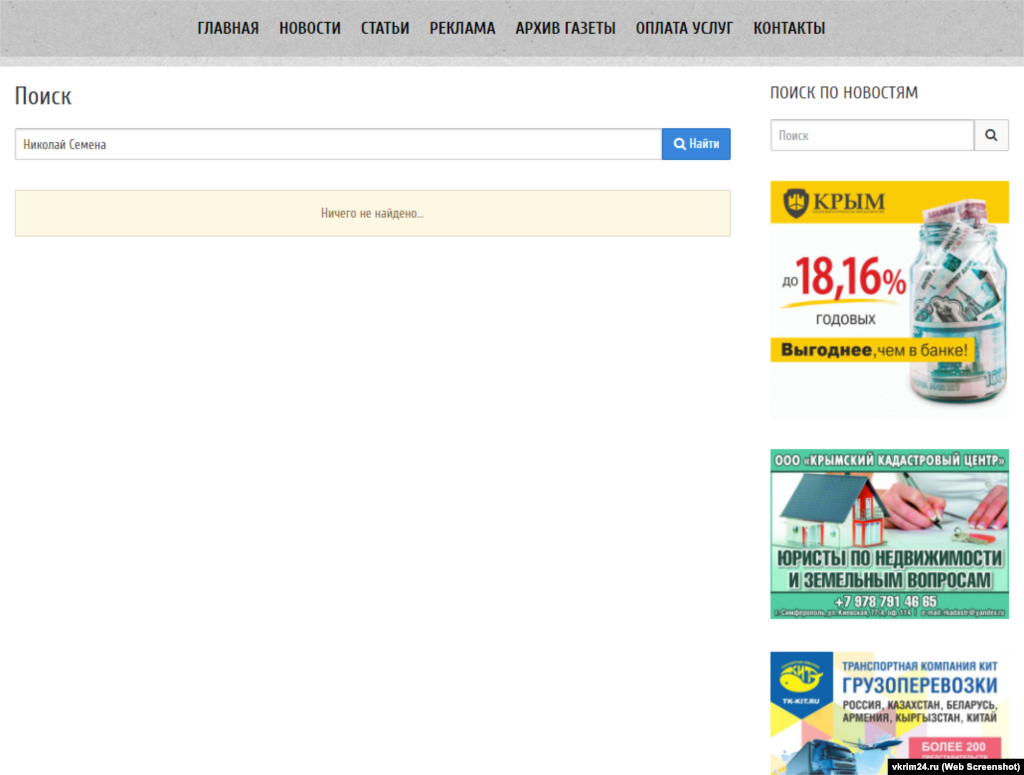
Task: Open АРХИВ ГАЗЕТЫ from top menu
Action: point(565,28)
